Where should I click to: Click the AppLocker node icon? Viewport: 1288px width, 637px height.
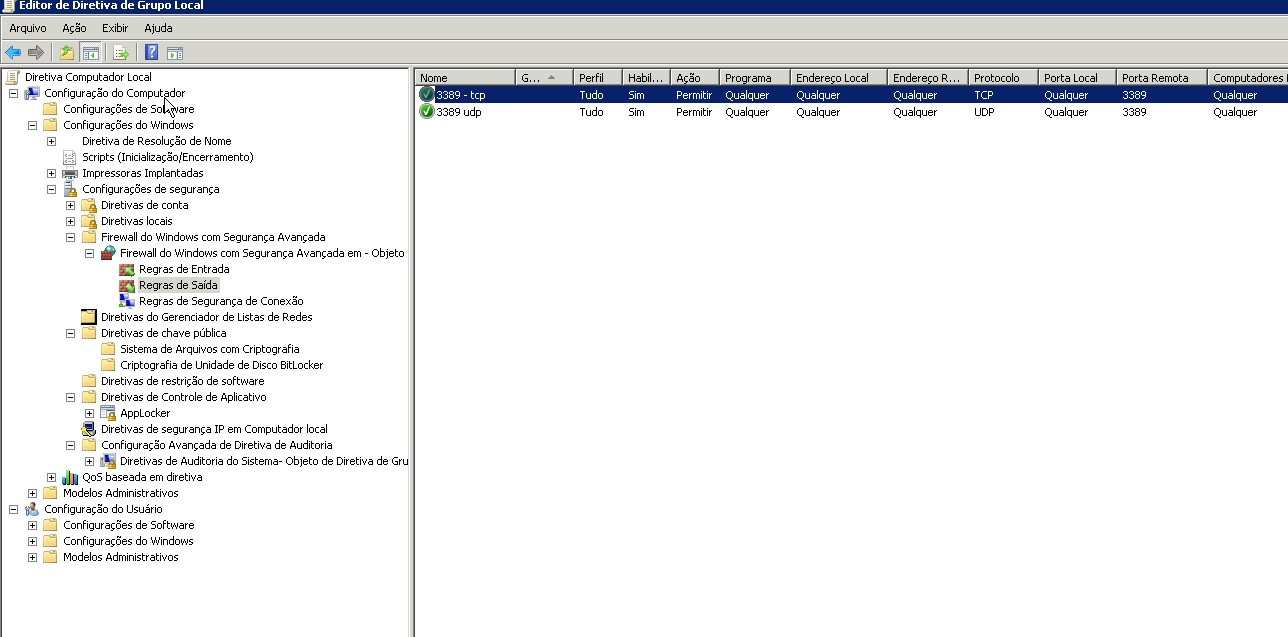[108, 413]
